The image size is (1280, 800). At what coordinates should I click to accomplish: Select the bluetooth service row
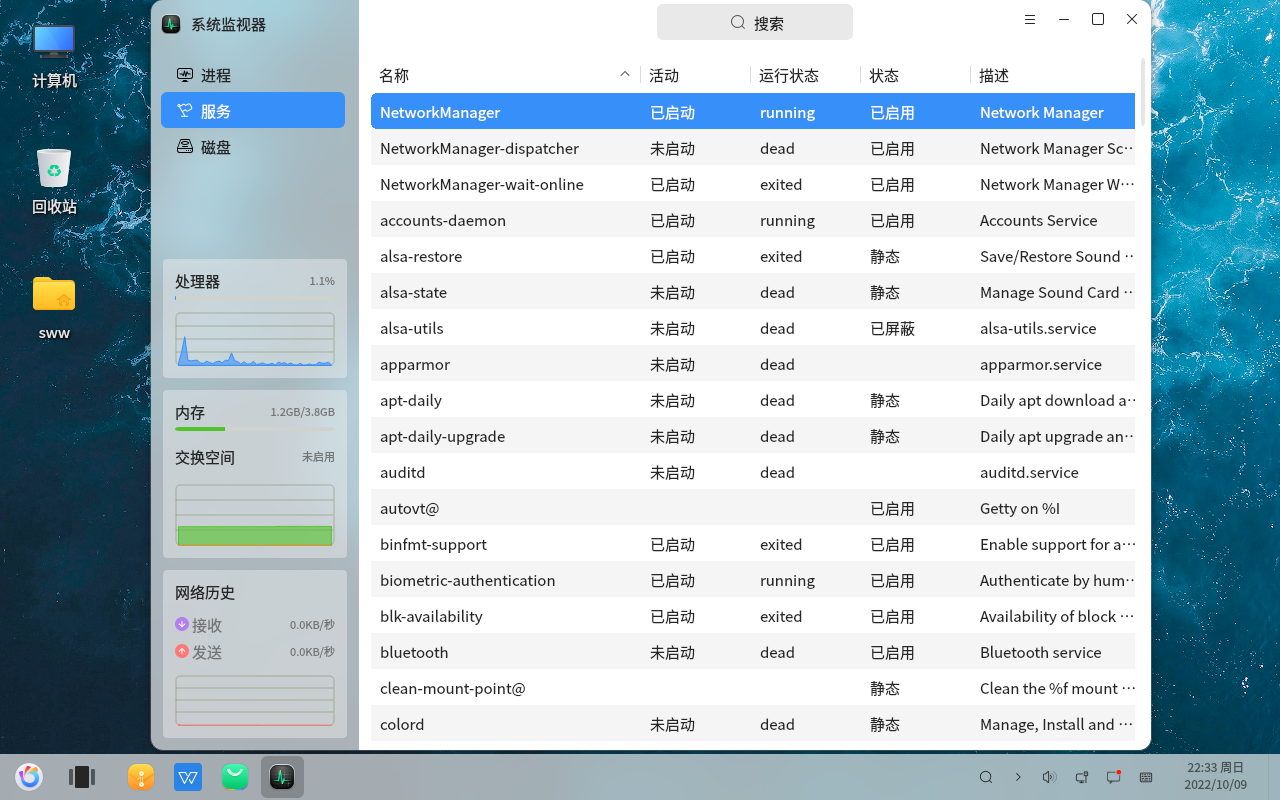pos(753,651)
